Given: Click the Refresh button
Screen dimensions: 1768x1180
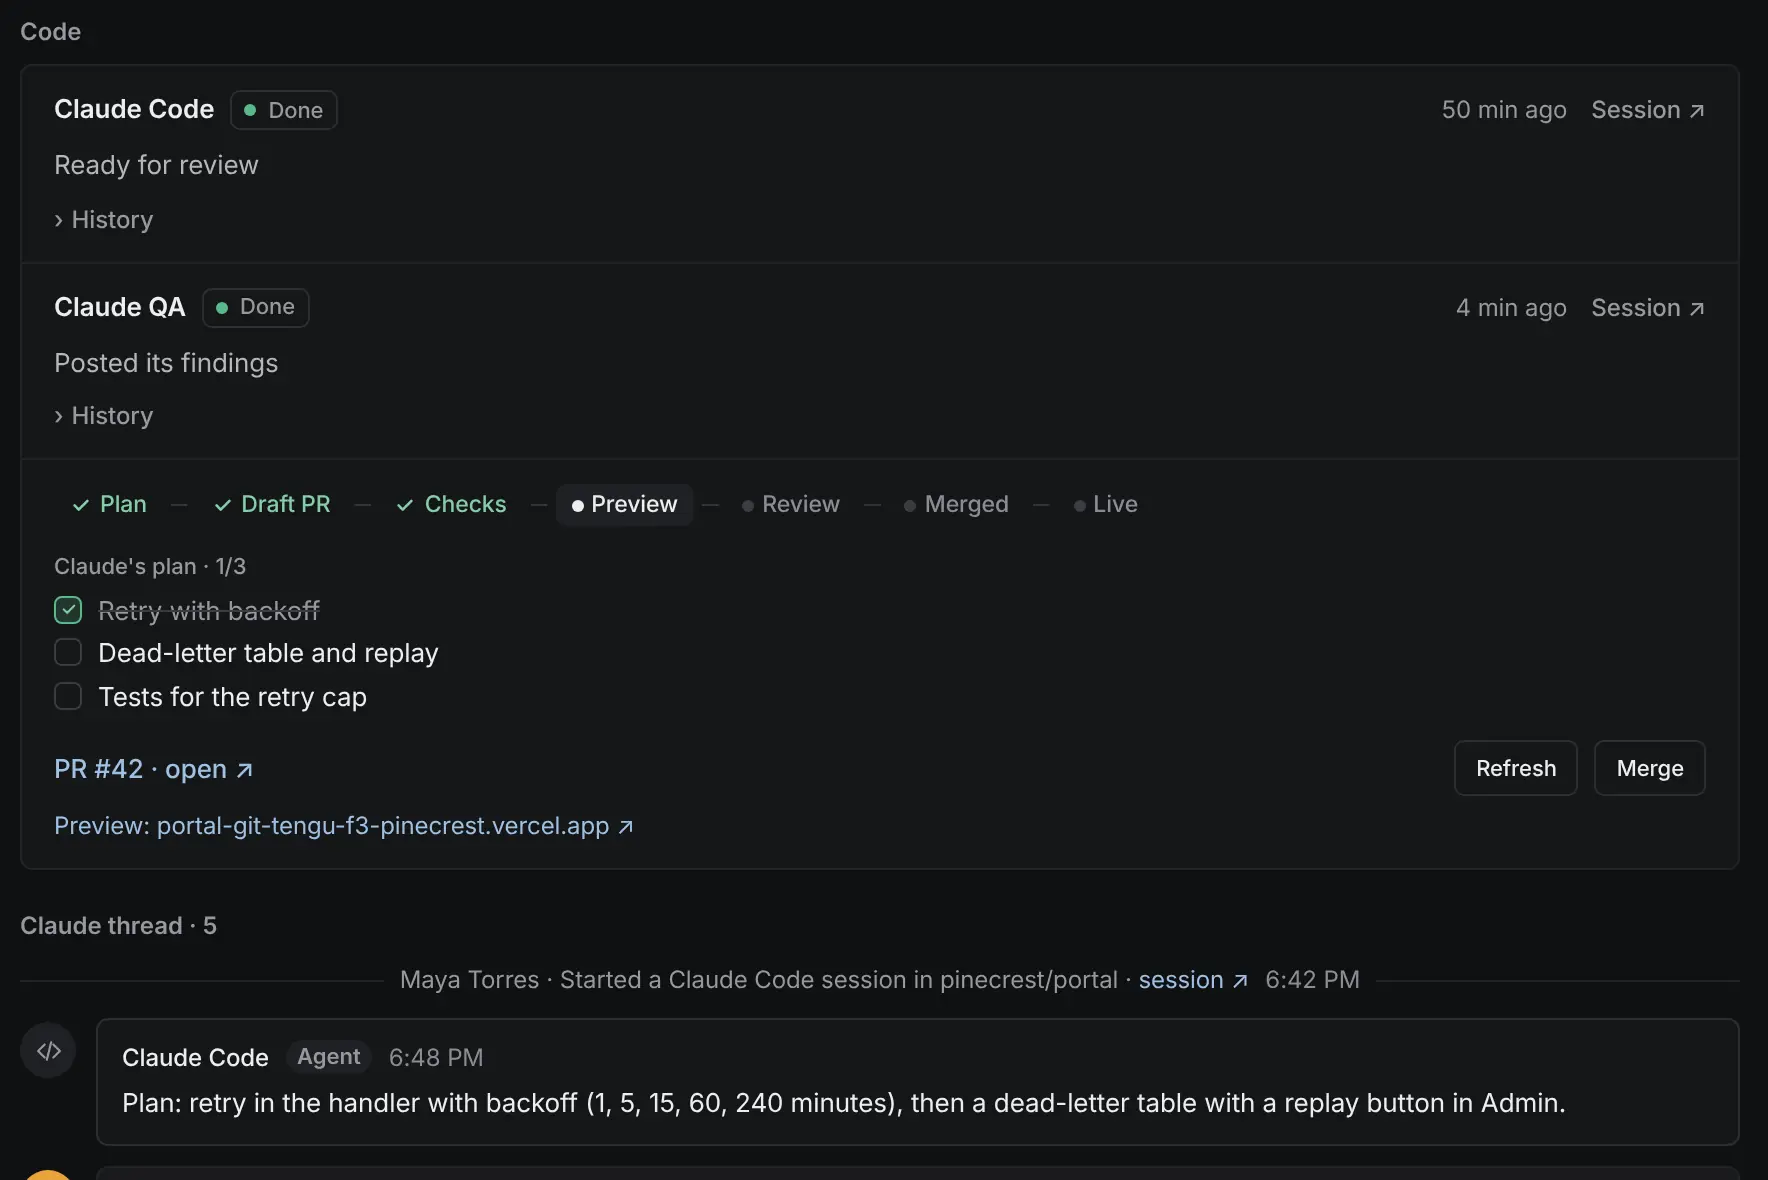Looking at the screenshot, I should click(1516, 768).
